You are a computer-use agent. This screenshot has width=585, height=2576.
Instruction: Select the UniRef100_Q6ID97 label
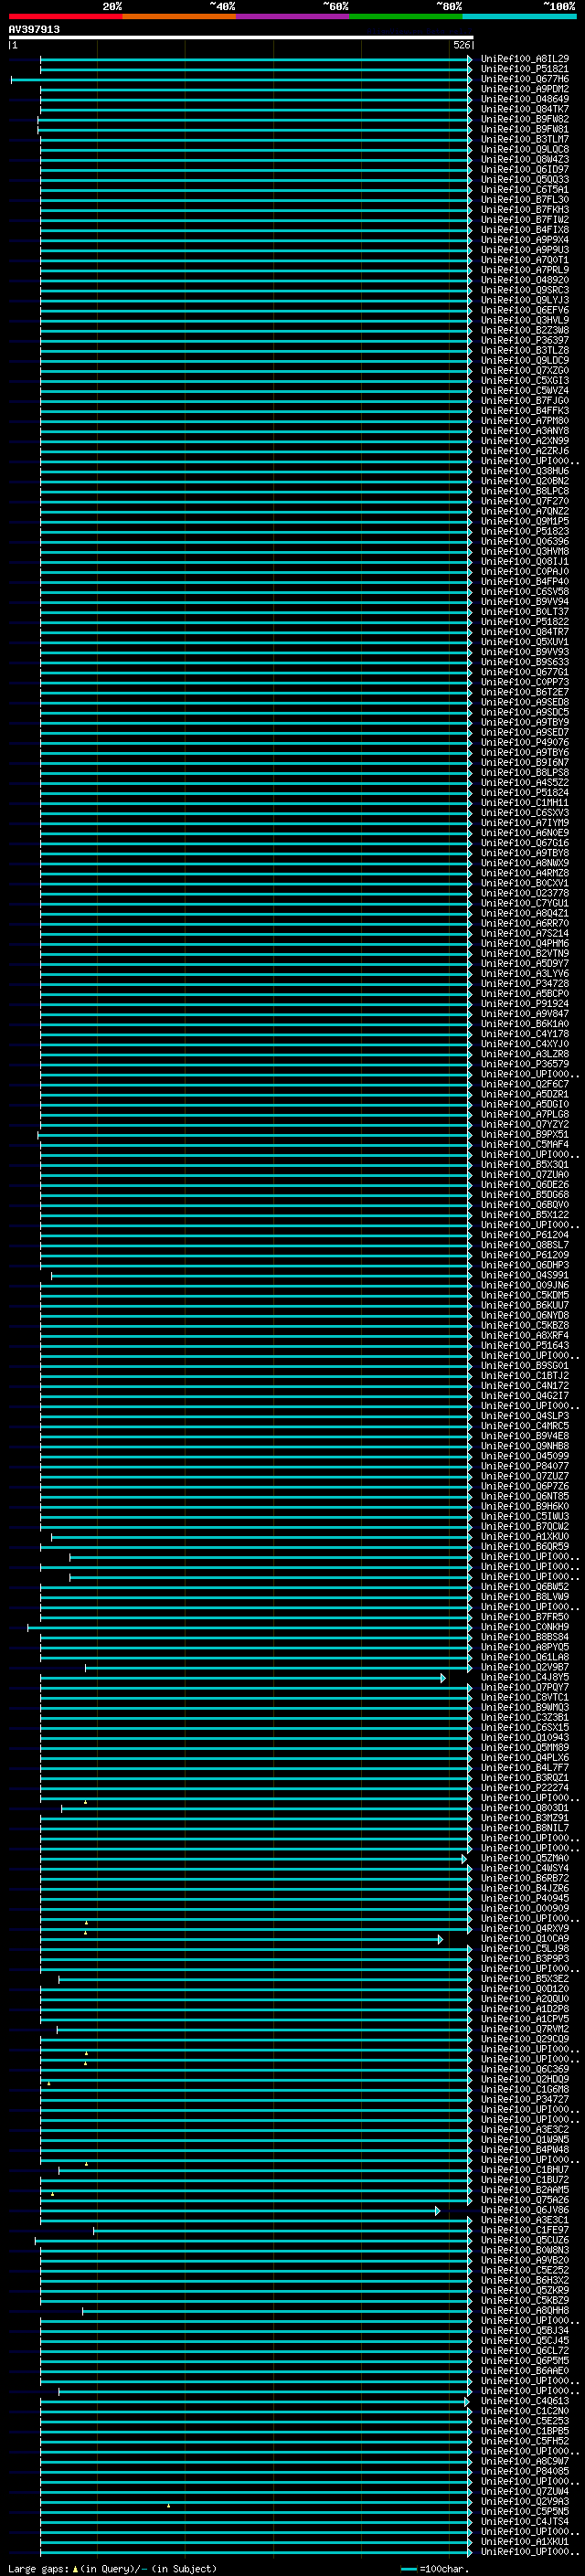pos(525,169)
